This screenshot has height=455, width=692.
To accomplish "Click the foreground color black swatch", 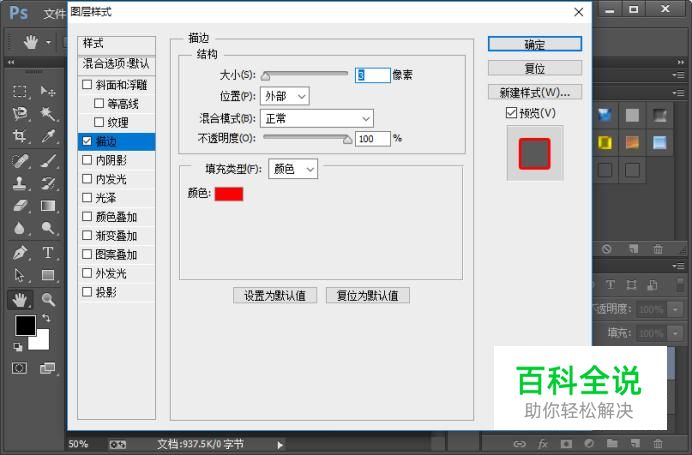I will point(25,325).
